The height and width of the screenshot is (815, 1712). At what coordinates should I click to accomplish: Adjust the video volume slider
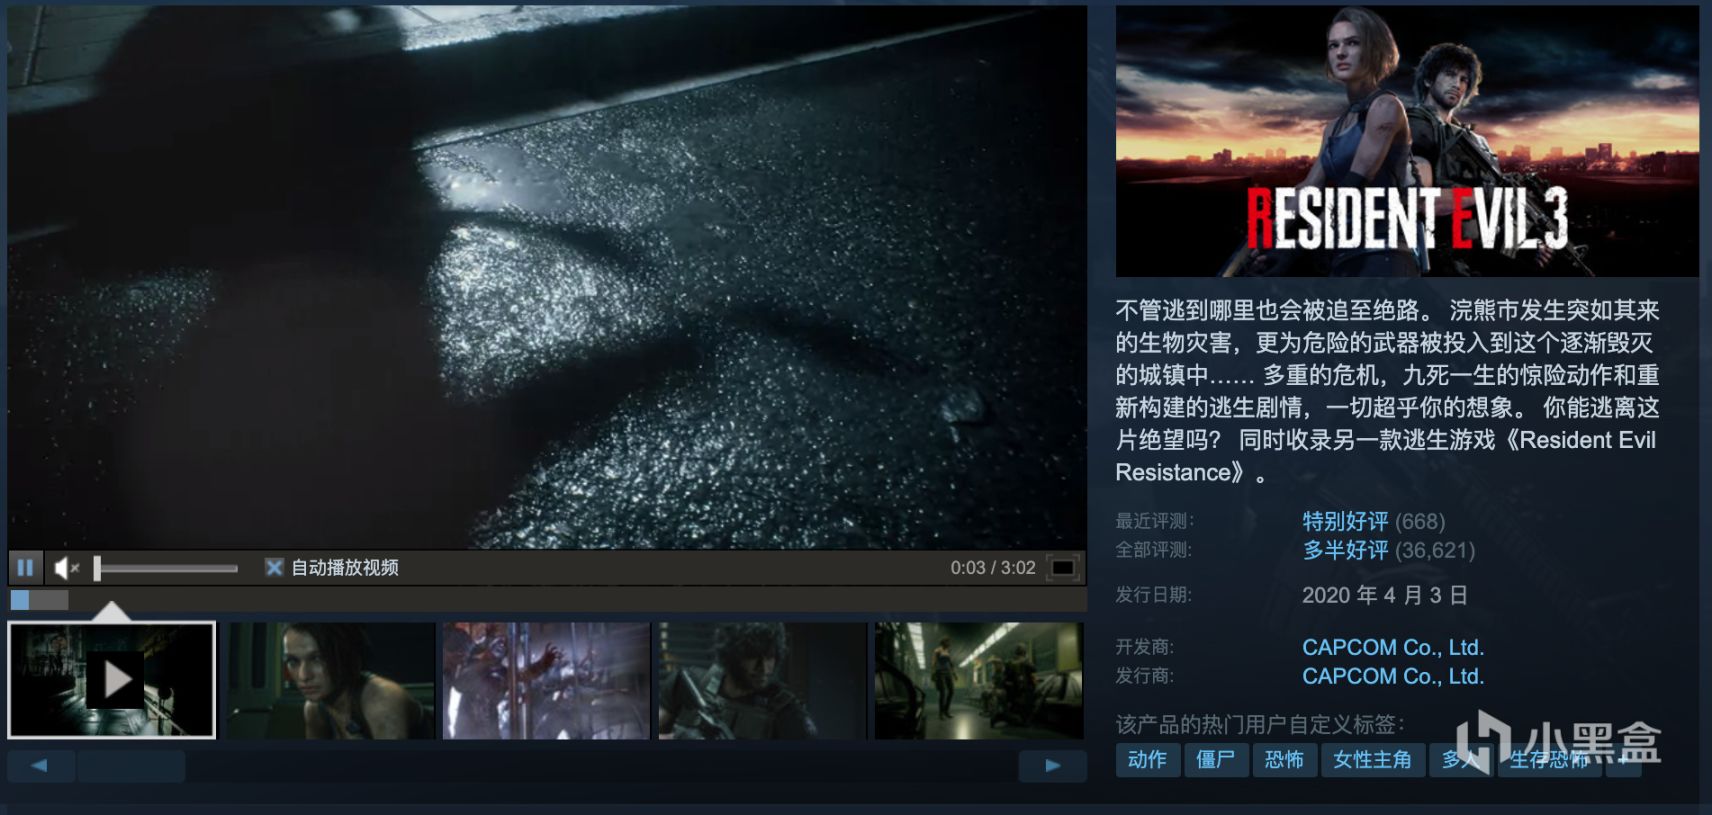click(x=166, y=568)
